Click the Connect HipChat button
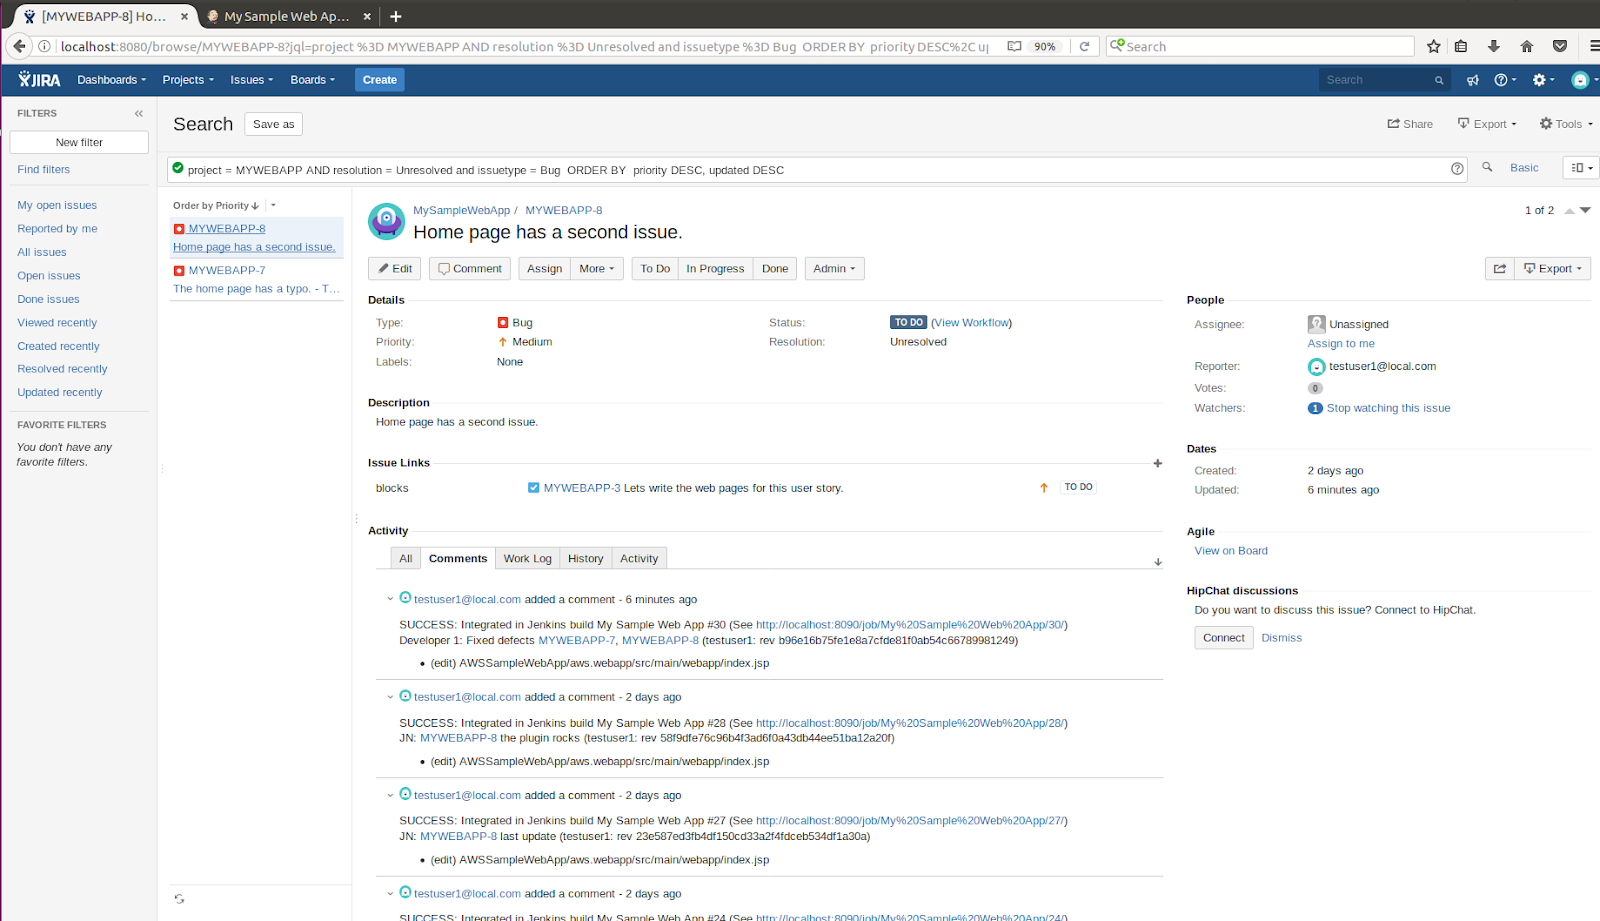The height and width of the screenshot is (921, 1600). [1224, 638]
